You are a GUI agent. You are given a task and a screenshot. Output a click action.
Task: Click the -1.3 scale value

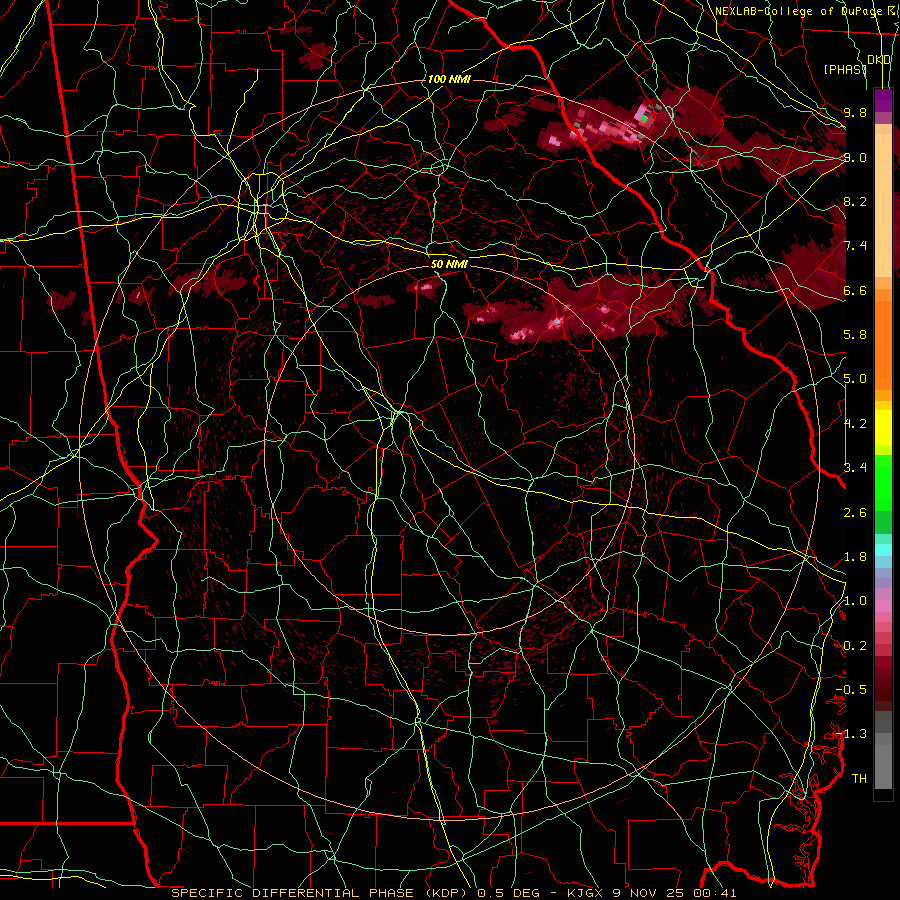coord(851,734)
